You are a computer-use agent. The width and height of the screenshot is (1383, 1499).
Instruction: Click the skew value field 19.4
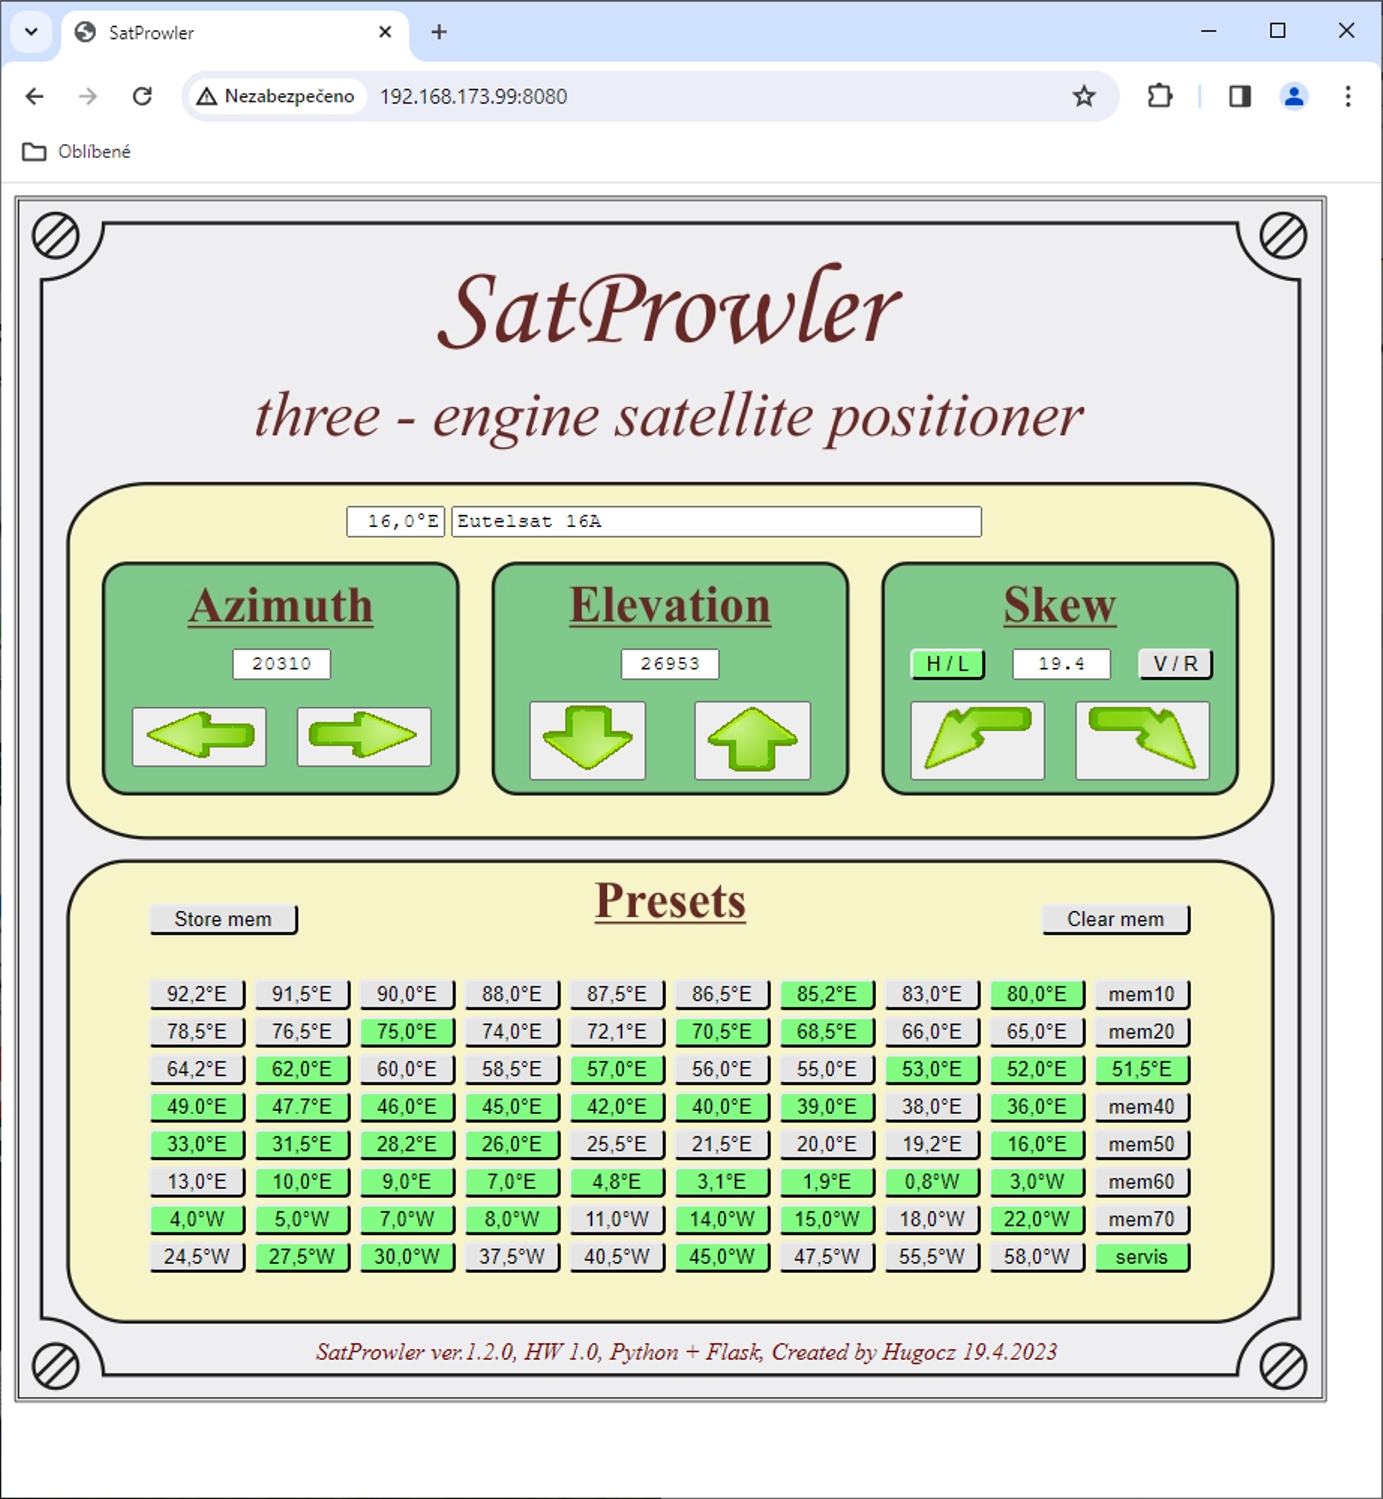[1061, 664]
